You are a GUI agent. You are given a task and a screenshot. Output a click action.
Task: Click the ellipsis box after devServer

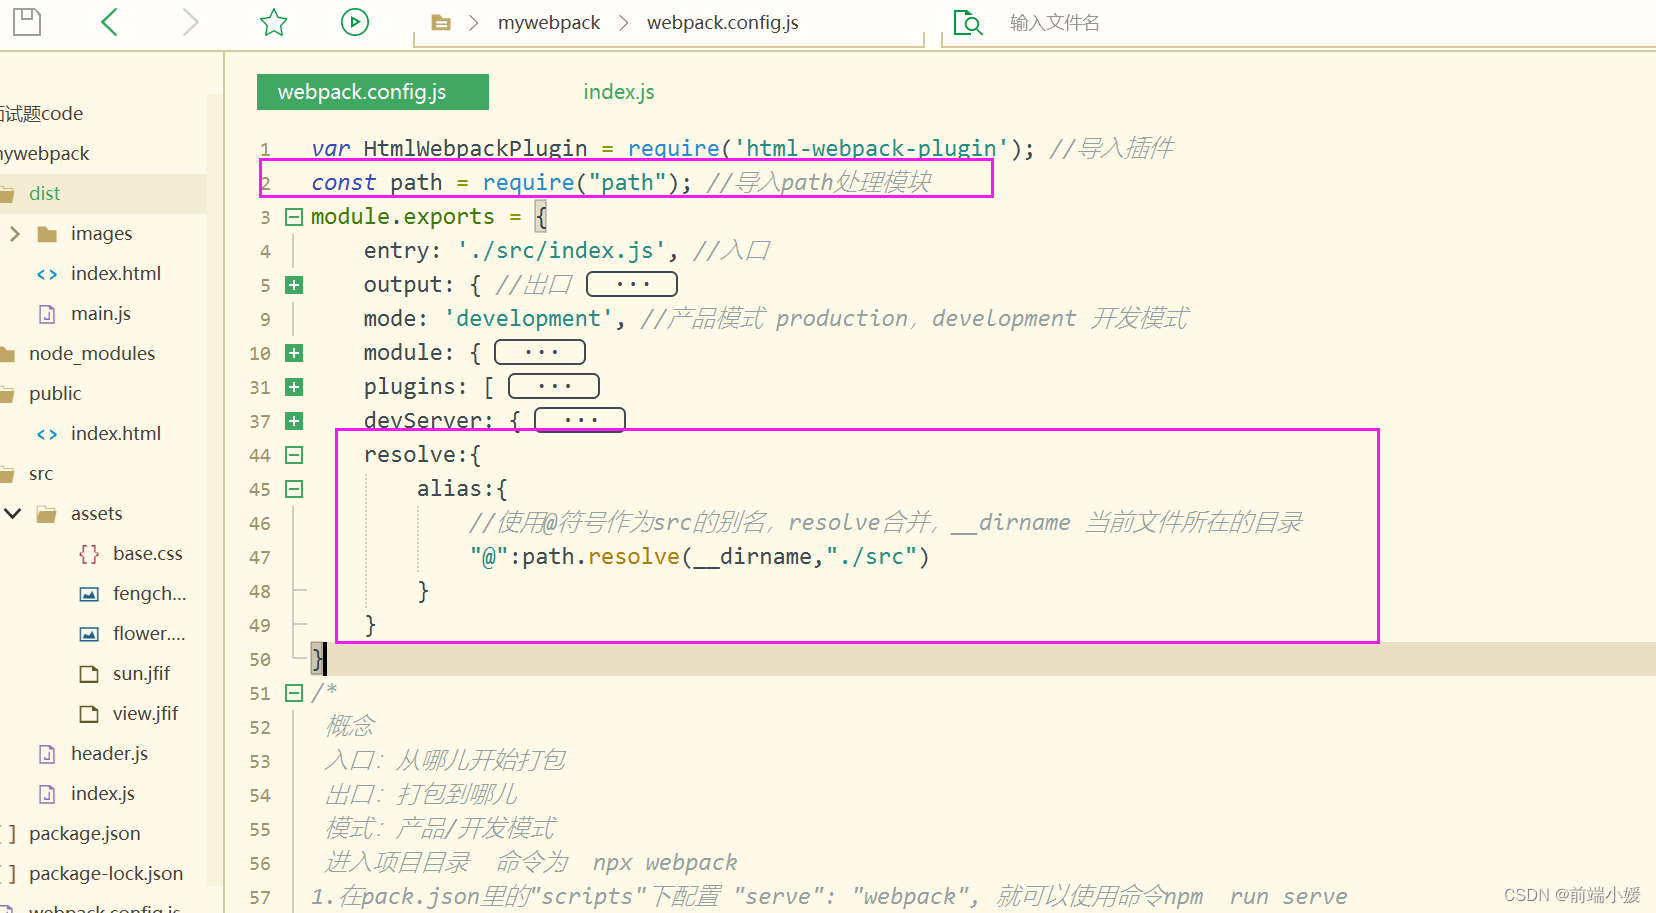click(x=580, y=420)
